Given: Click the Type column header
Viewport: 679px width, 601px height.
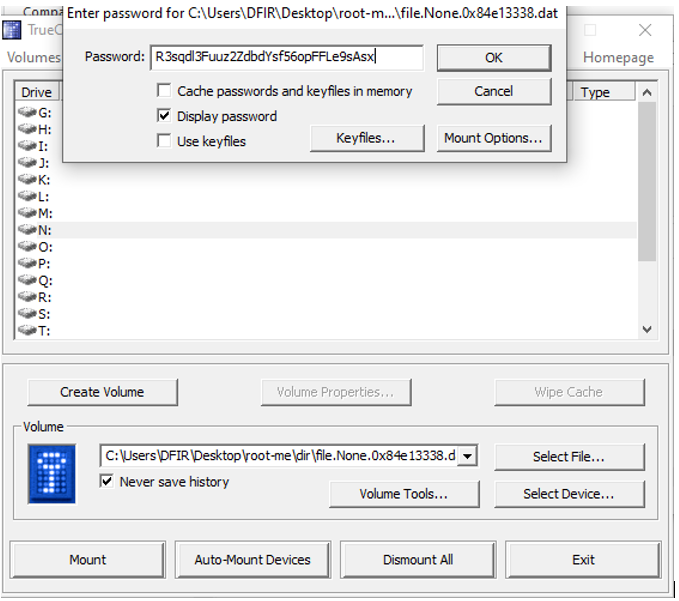Looking at the screenshot, I should point(604,92).
